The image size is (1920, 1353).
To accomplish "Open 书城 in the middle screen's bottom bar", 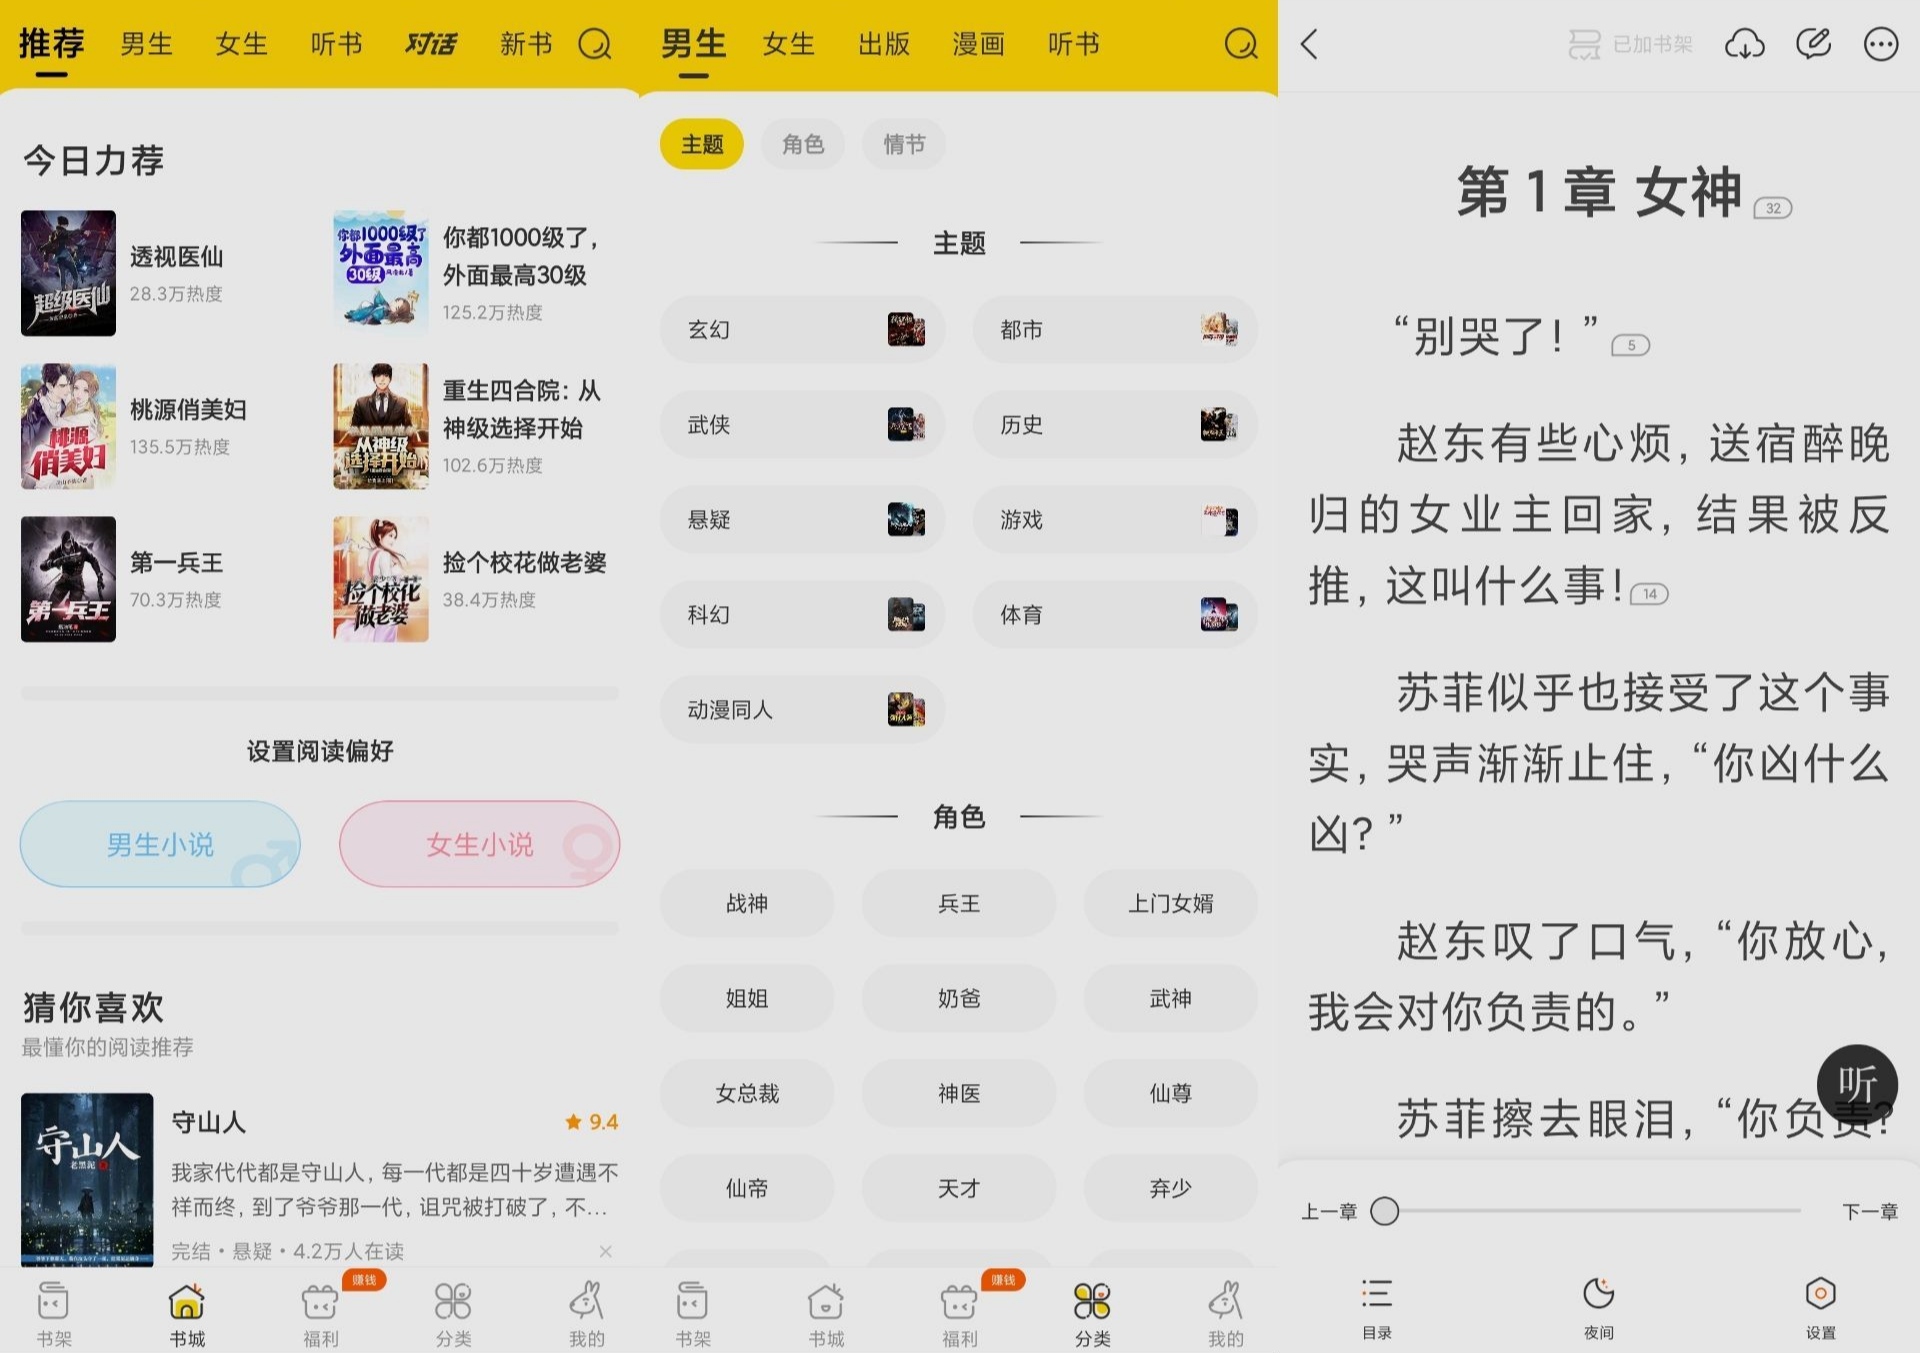I will click(826, 1313).
